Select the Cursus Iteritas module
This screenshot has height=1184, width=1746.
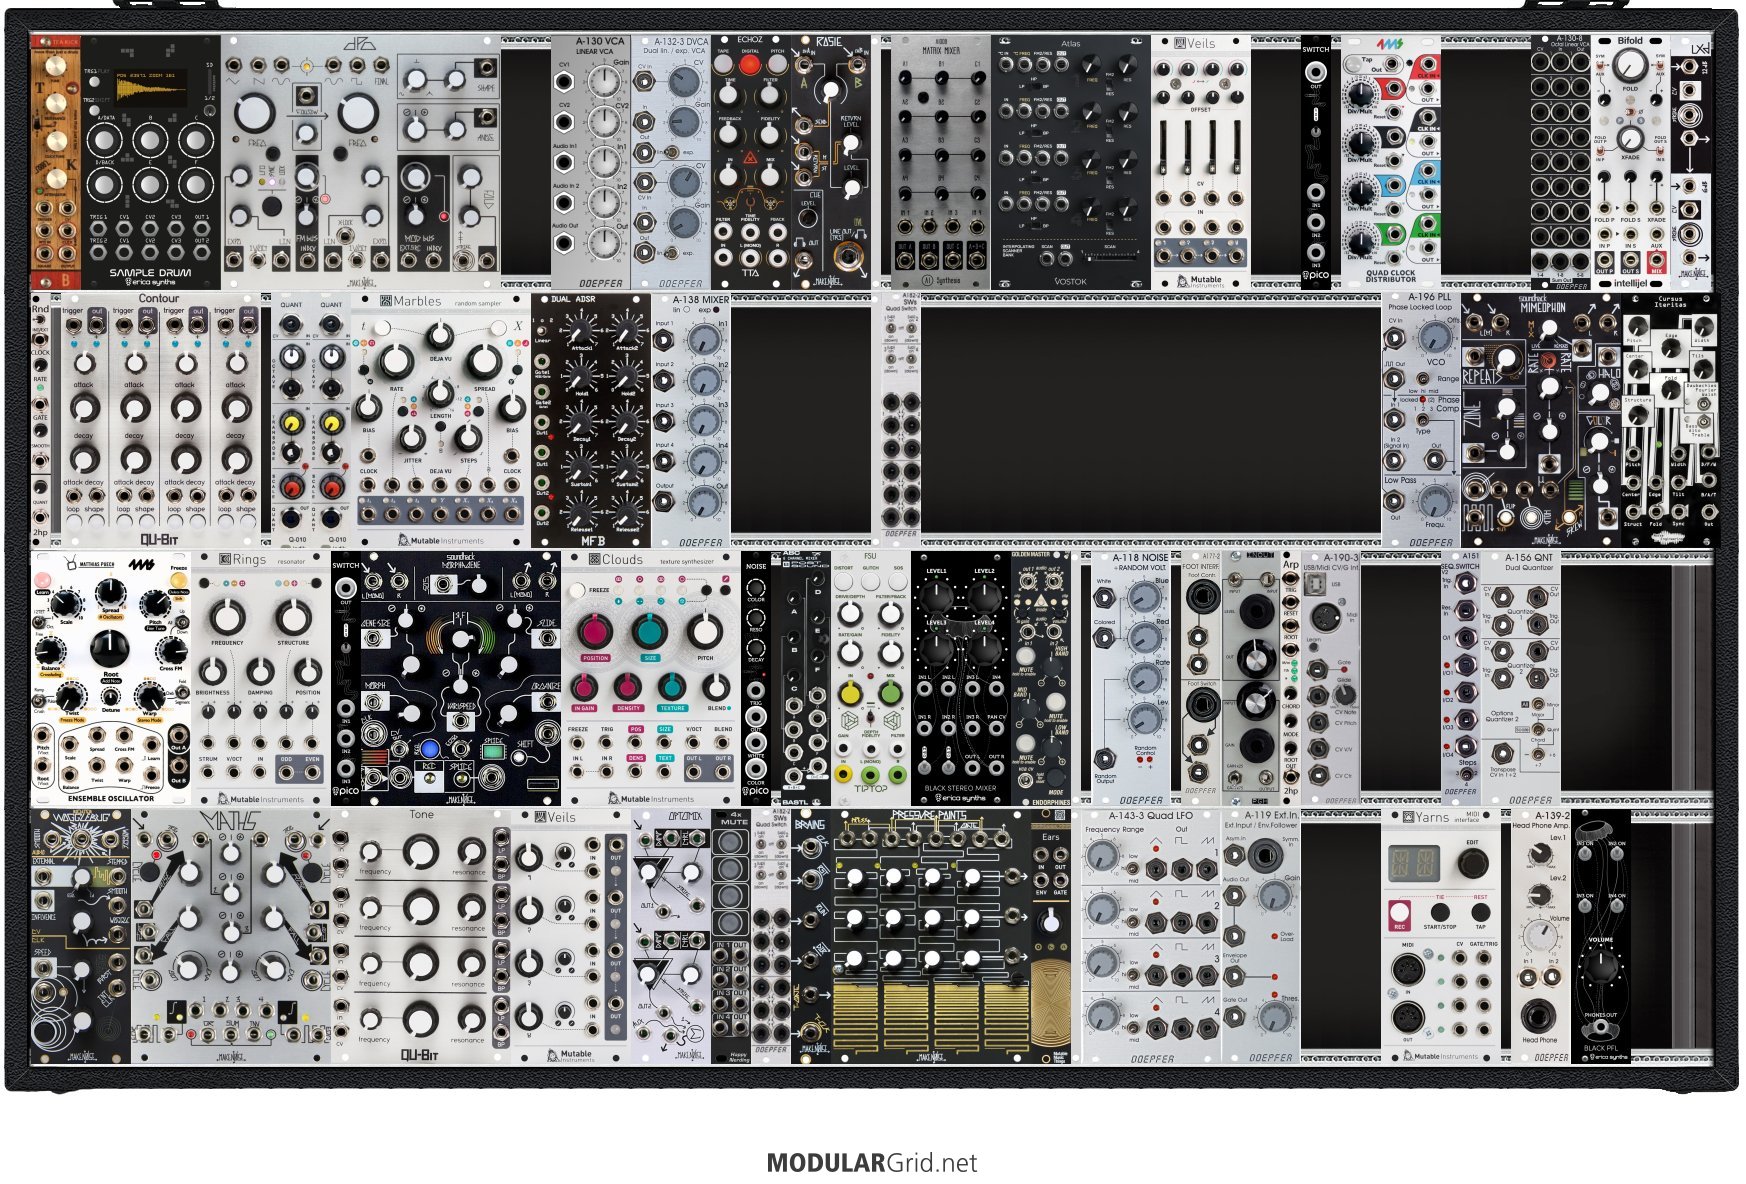1670,421
